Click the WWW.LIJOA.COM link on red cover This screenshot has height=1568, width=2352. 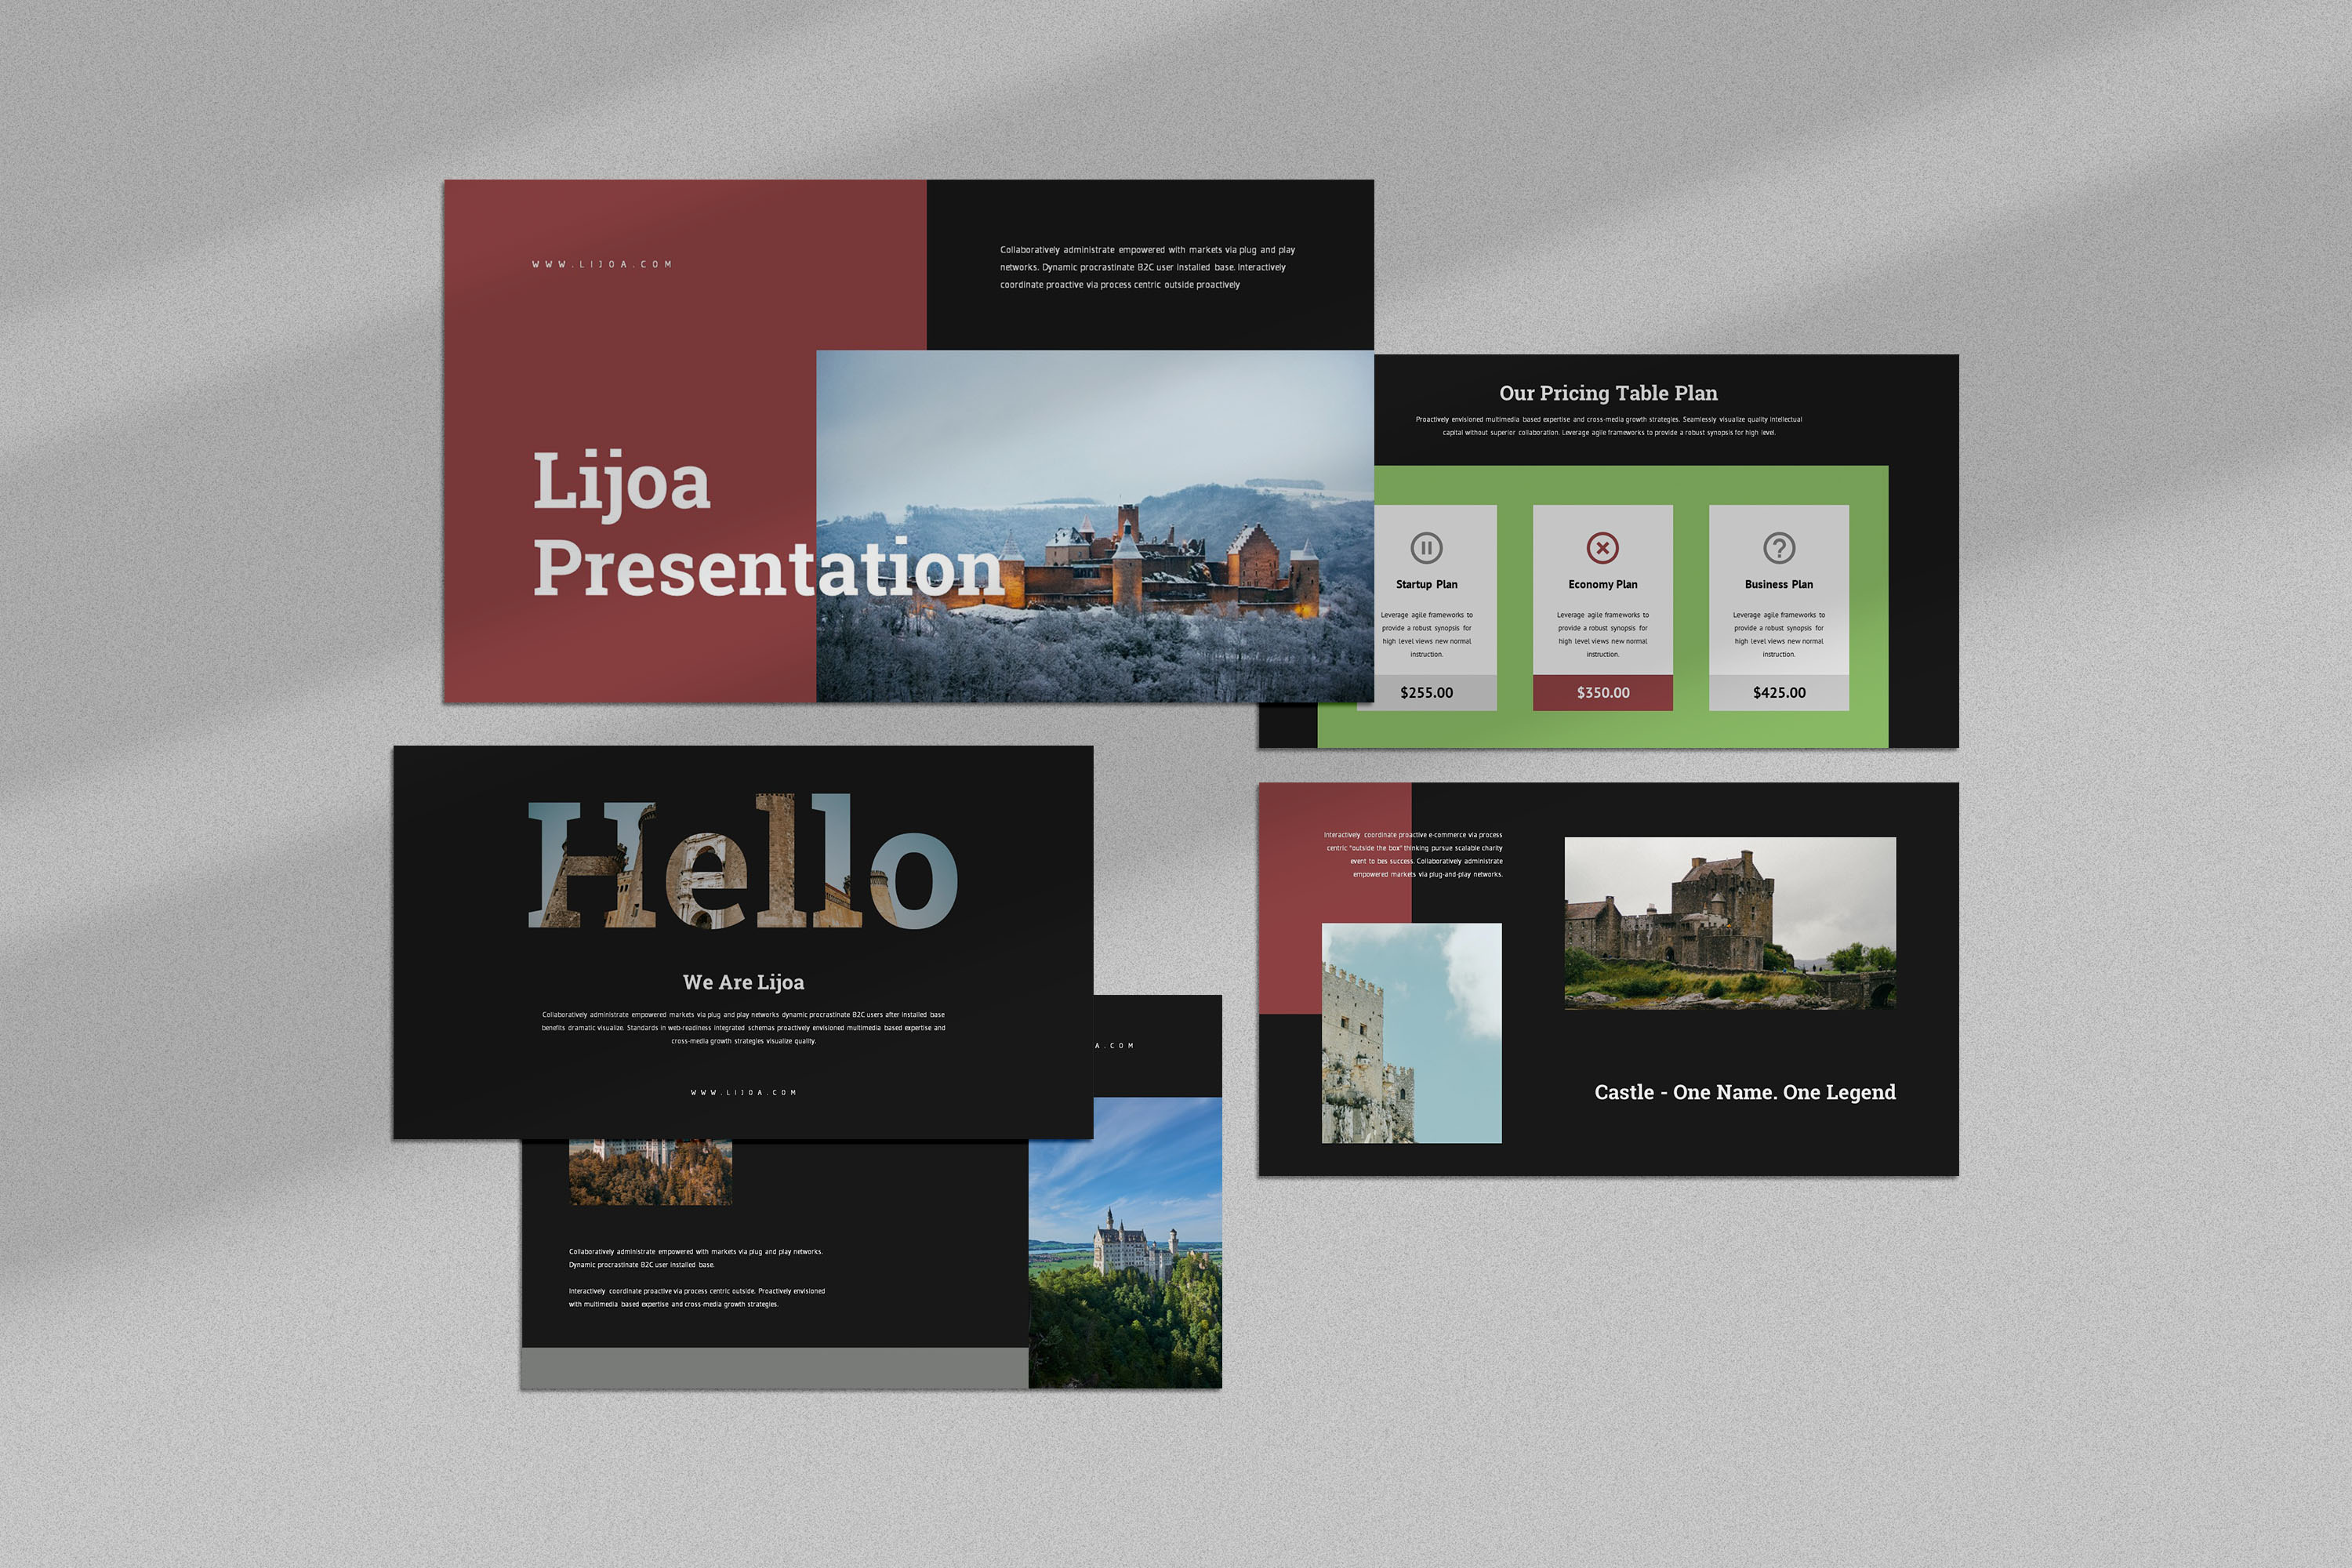tap(601, 265)
